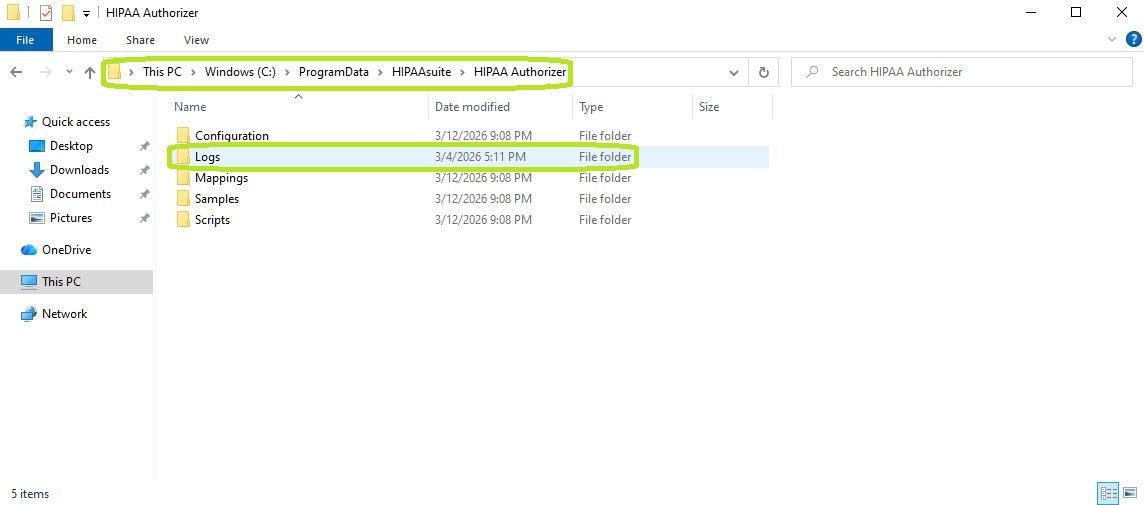
Task: Click the Properties quick access toolbar icon
Action: [x=45, y=13]
